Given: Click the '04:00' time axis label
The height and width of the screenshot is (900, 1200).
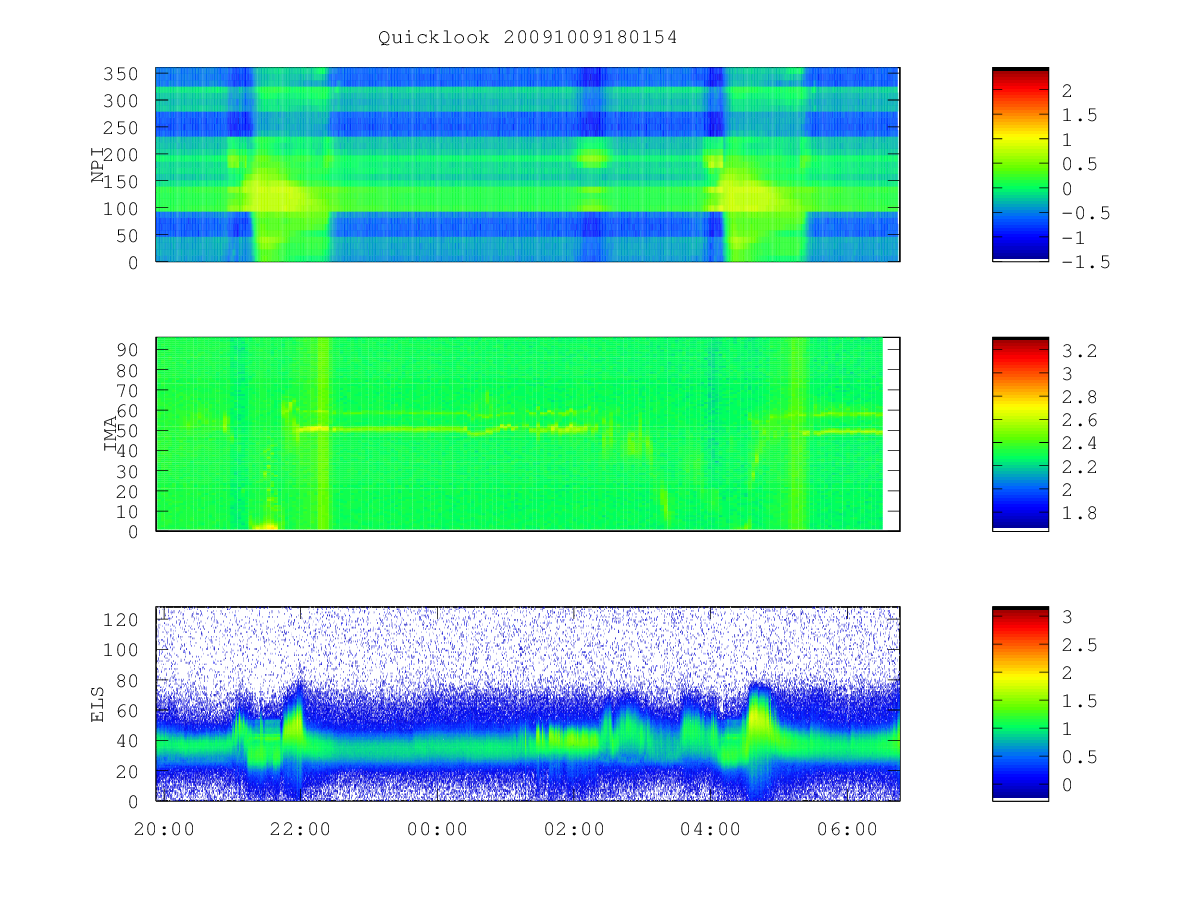Looking at the screenshot, I should click(x=710, y=830).
